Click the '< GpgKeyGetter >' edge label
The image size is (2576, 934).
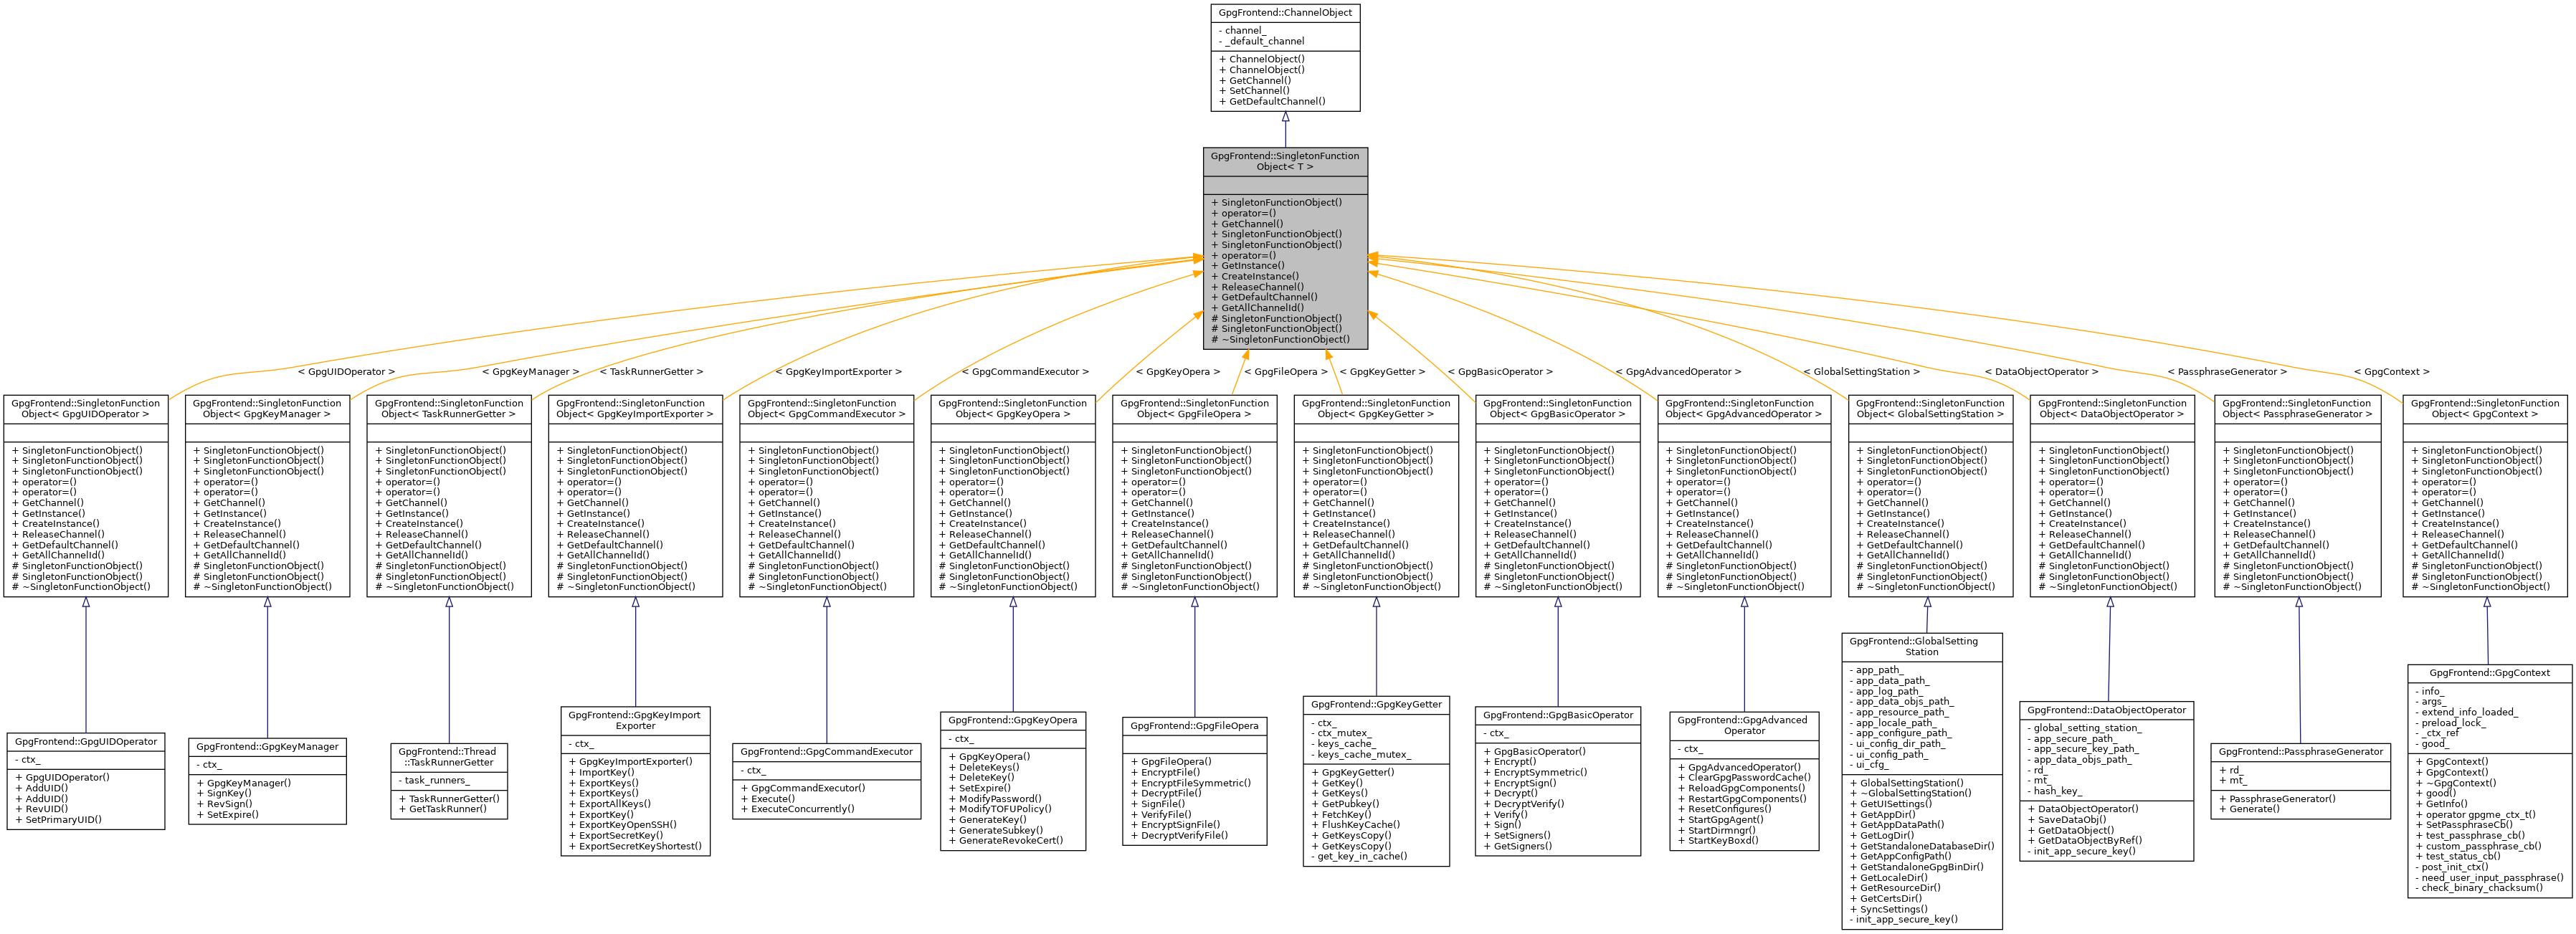[x=1382, y=372]
